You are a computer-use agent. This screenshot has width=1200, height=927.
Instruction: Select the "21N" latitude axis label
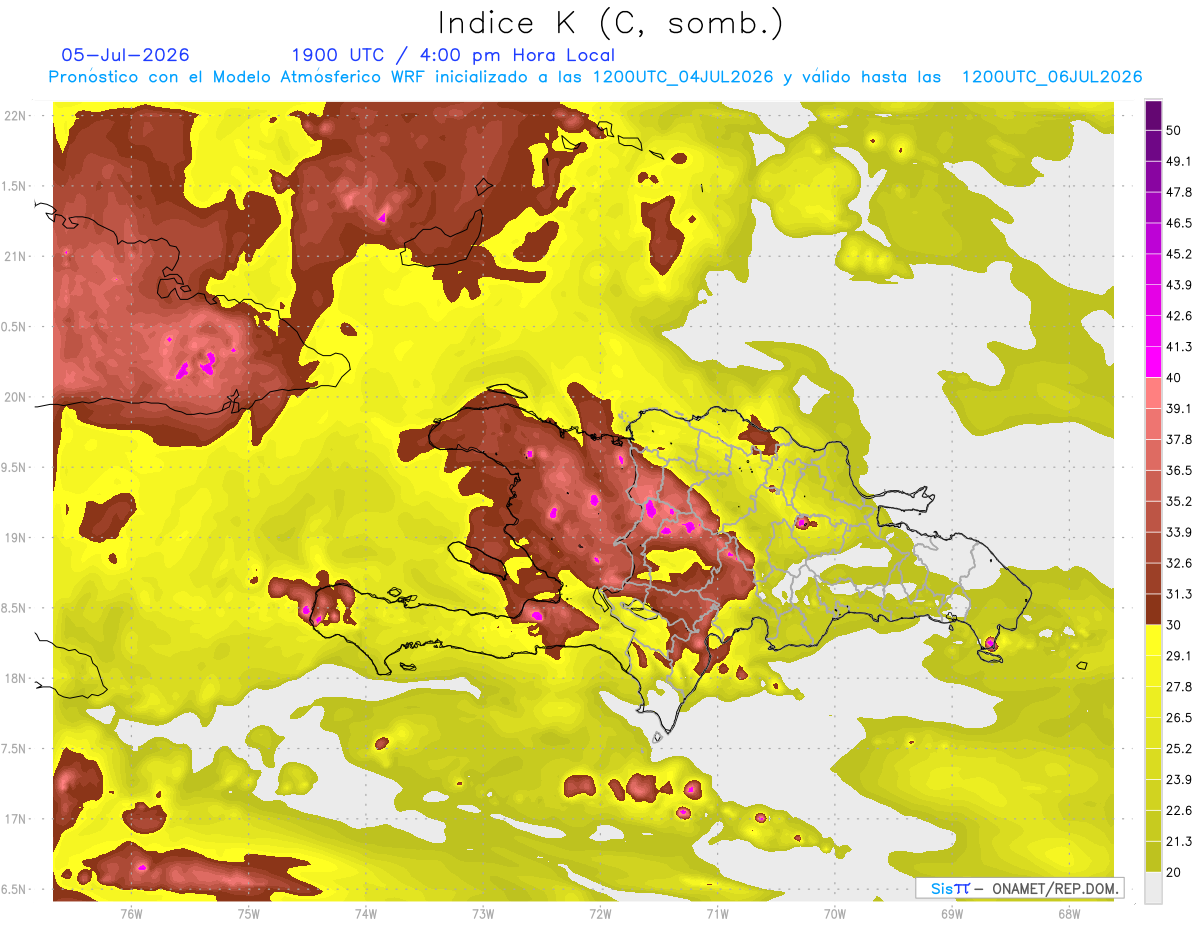[x=15, y=256]
